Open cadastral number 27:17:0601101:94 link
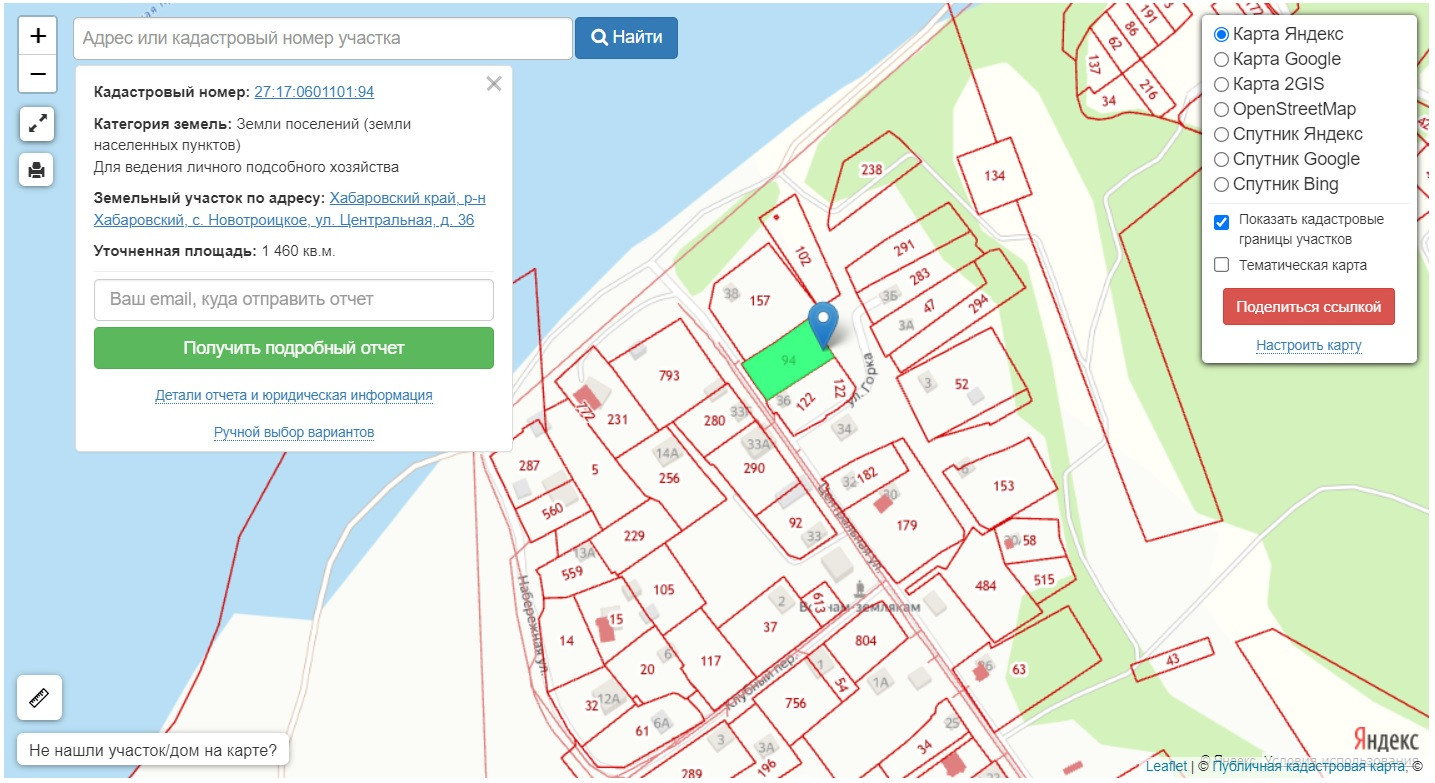Viewport: 1435px width, 783px height. (314, 92)
